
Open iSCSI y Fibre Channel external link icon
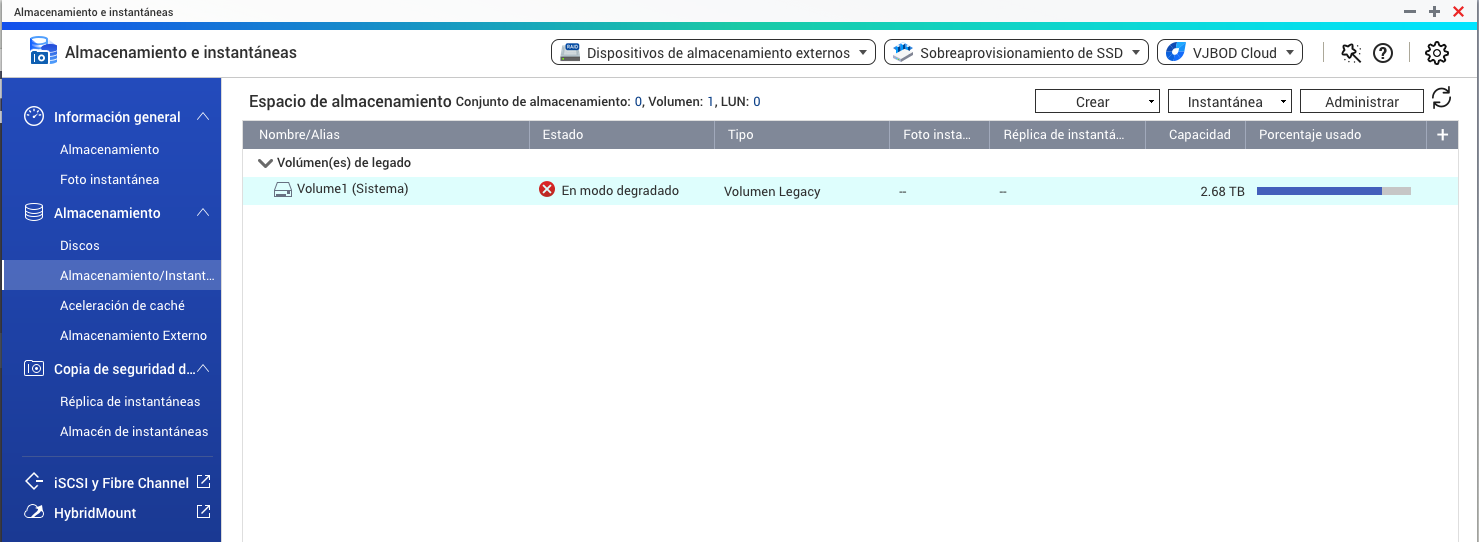[x=203, y=482]
